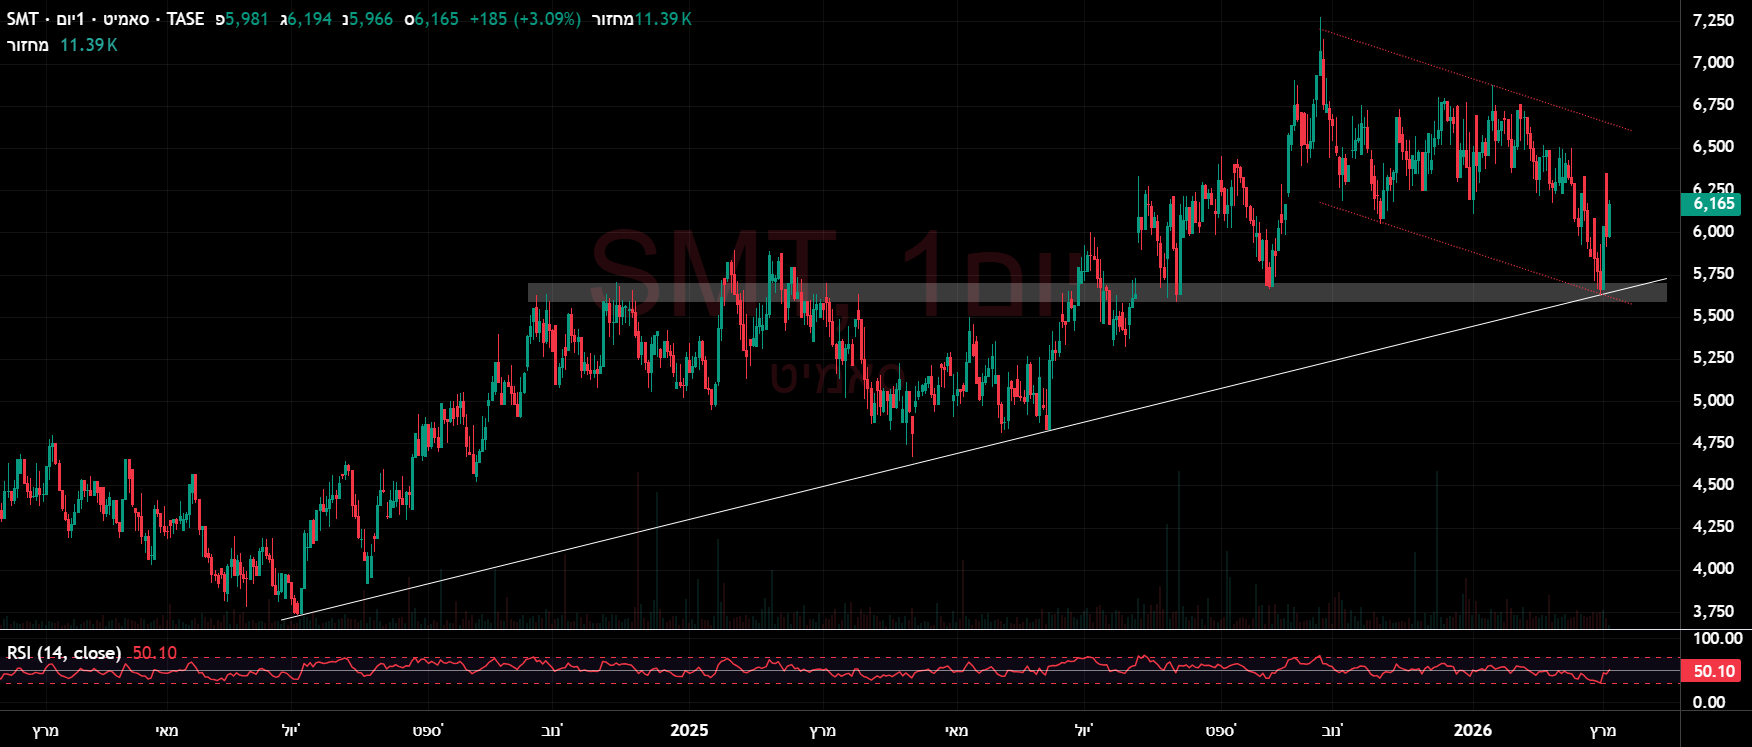Select the gray horizontal support zone rectangle
Image resolution: width=1752 pixels, height=747 pixels.
click(x=1097, y=292)
